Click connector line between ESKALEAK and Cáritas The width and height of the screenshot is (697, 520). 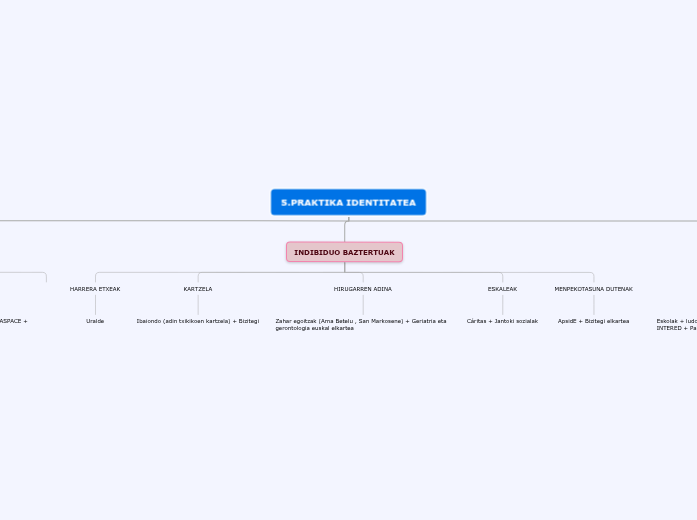click(x=502, y=305)
